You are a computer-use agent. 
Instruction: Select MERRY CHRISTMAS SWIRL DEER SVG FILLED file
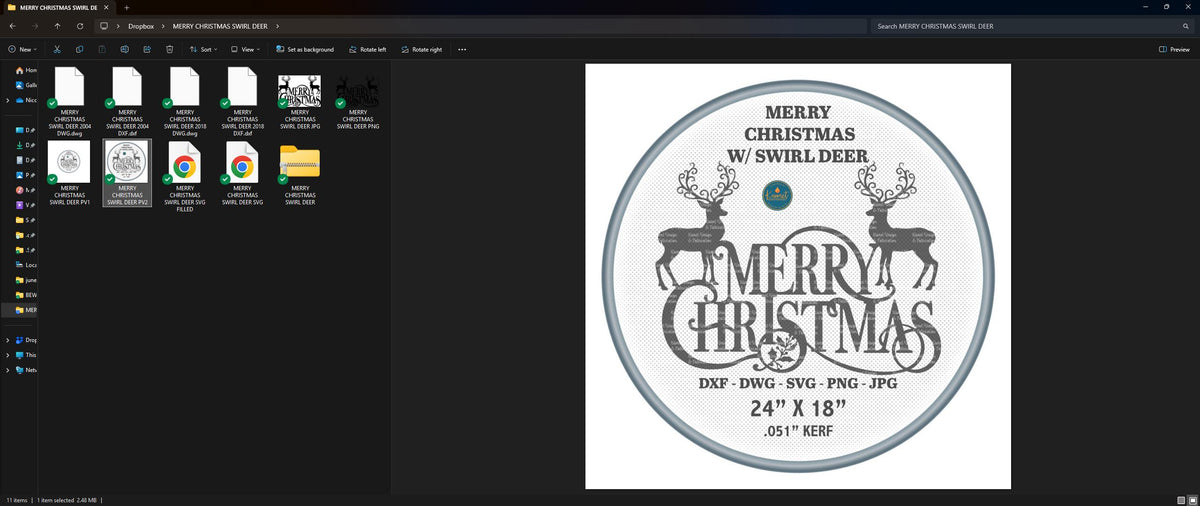[x=185, y=176]
